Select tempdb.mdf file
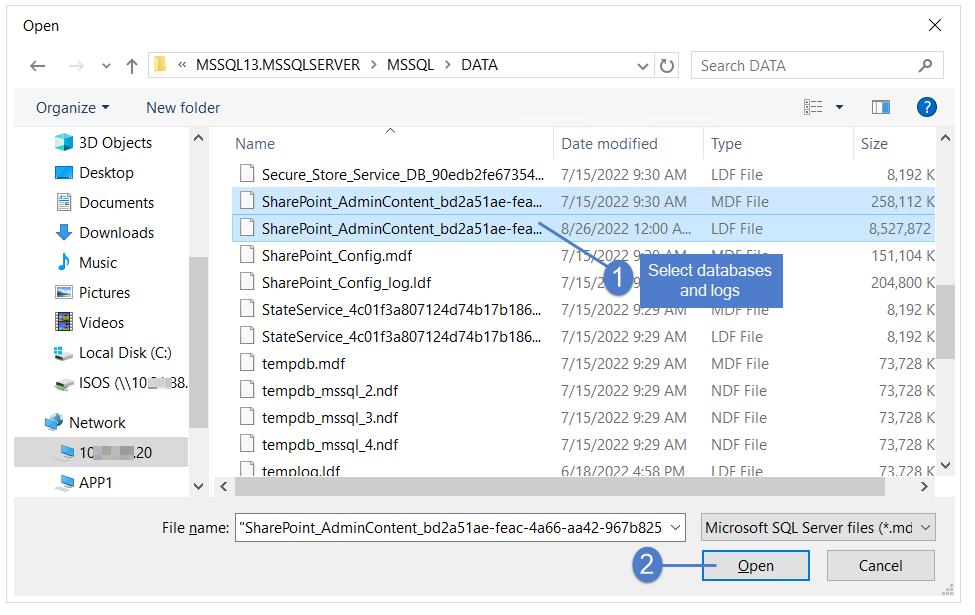The width and height of the screenshot is (975, 615). click(x=584, y=363)
